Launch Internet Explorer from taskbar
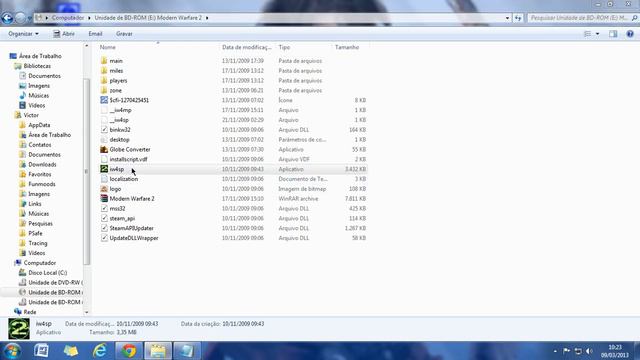 [x=100, y=351]
